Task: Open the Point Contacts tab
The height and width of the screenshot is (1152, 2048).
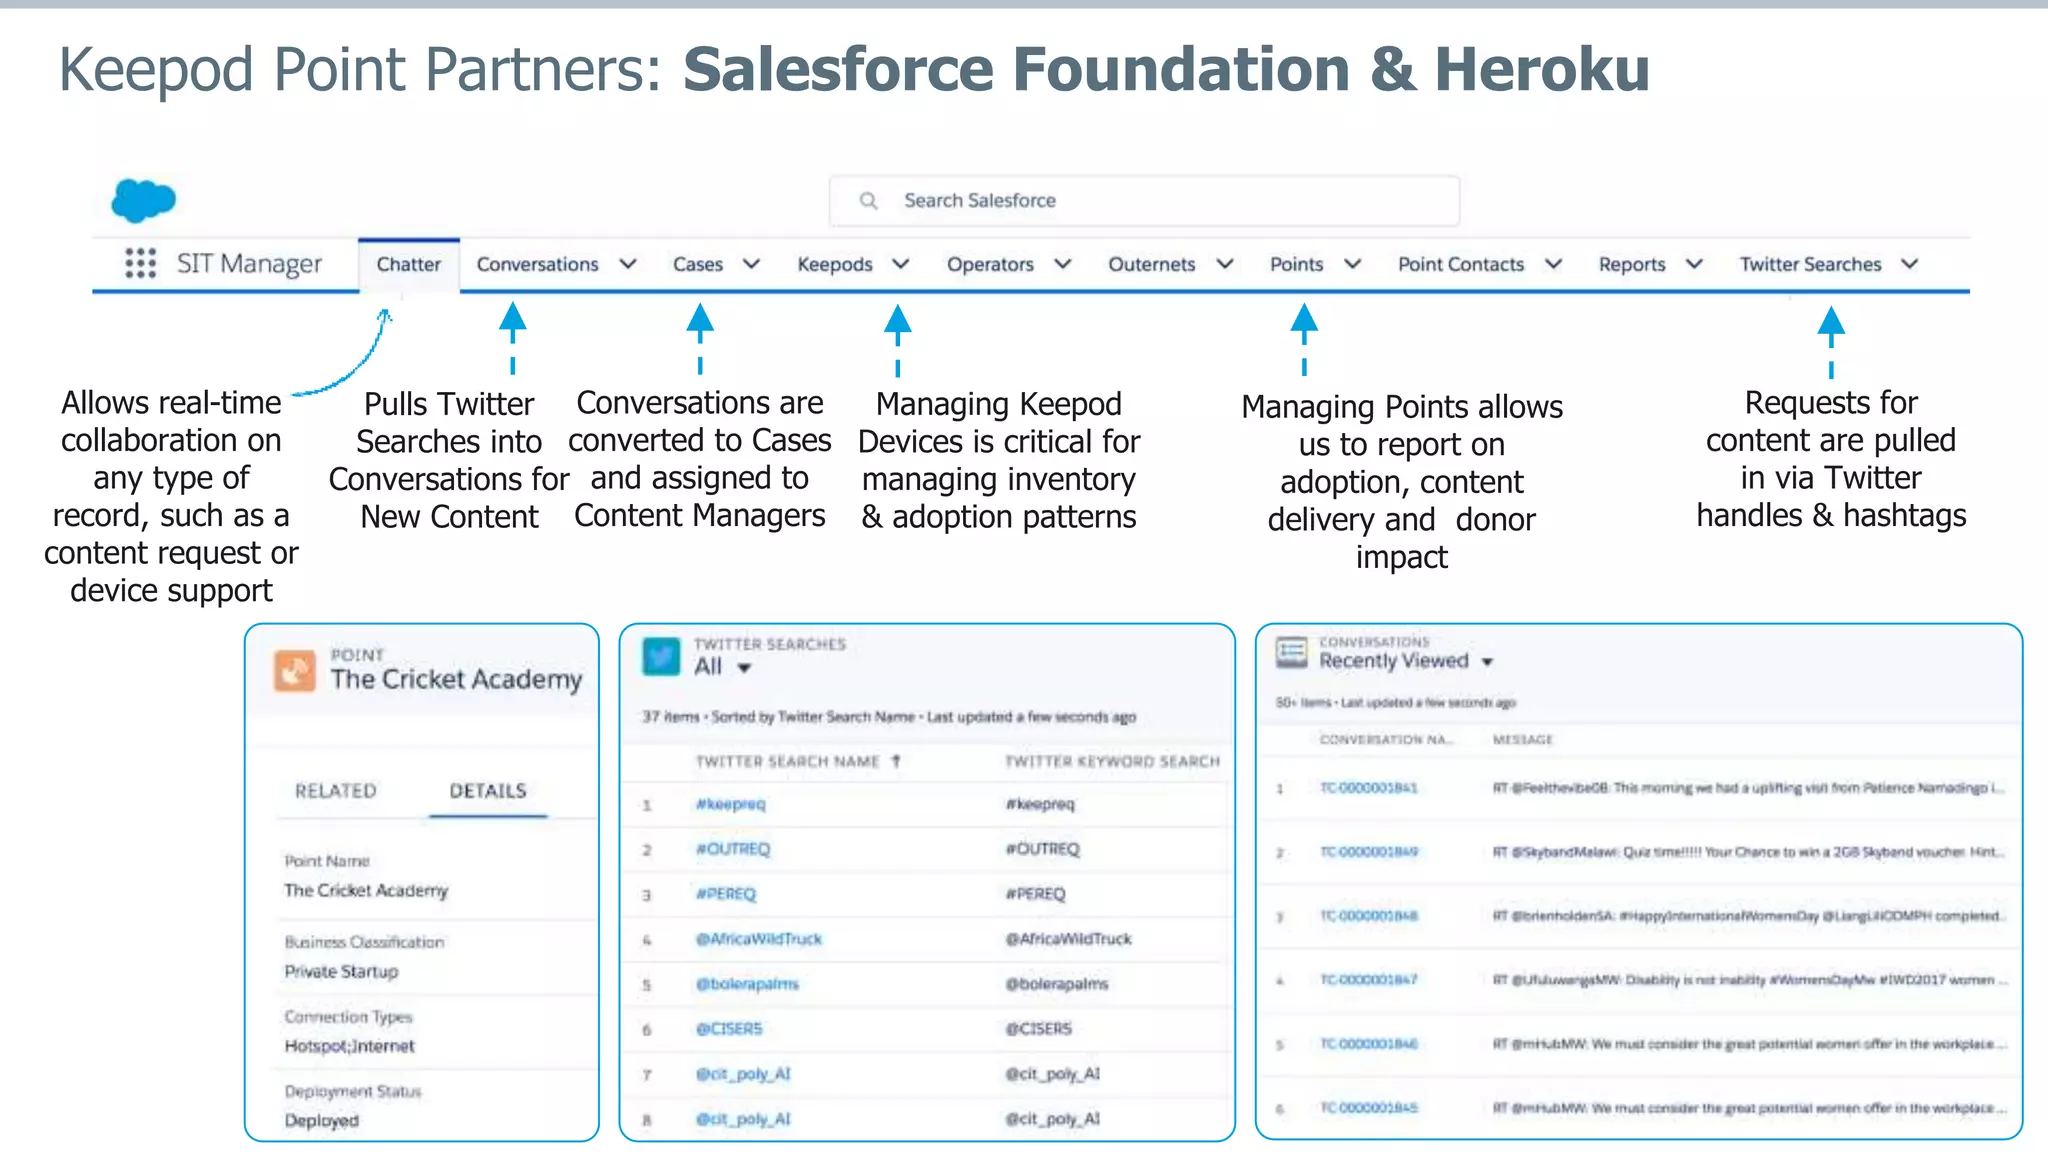Action: click(x=1460, y=264)
